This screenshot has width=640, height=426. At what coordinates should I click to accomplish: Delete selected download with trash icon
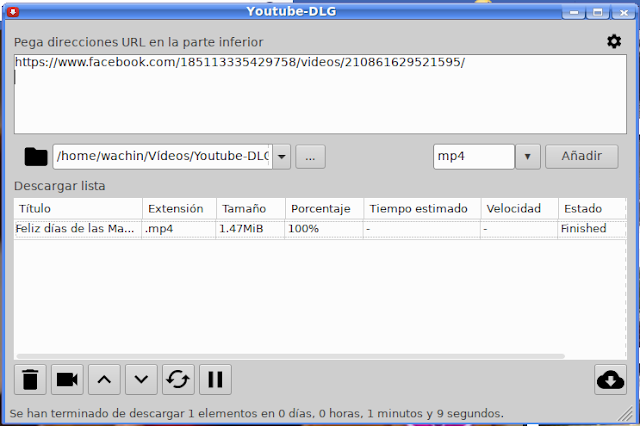[x=30, y=379]
